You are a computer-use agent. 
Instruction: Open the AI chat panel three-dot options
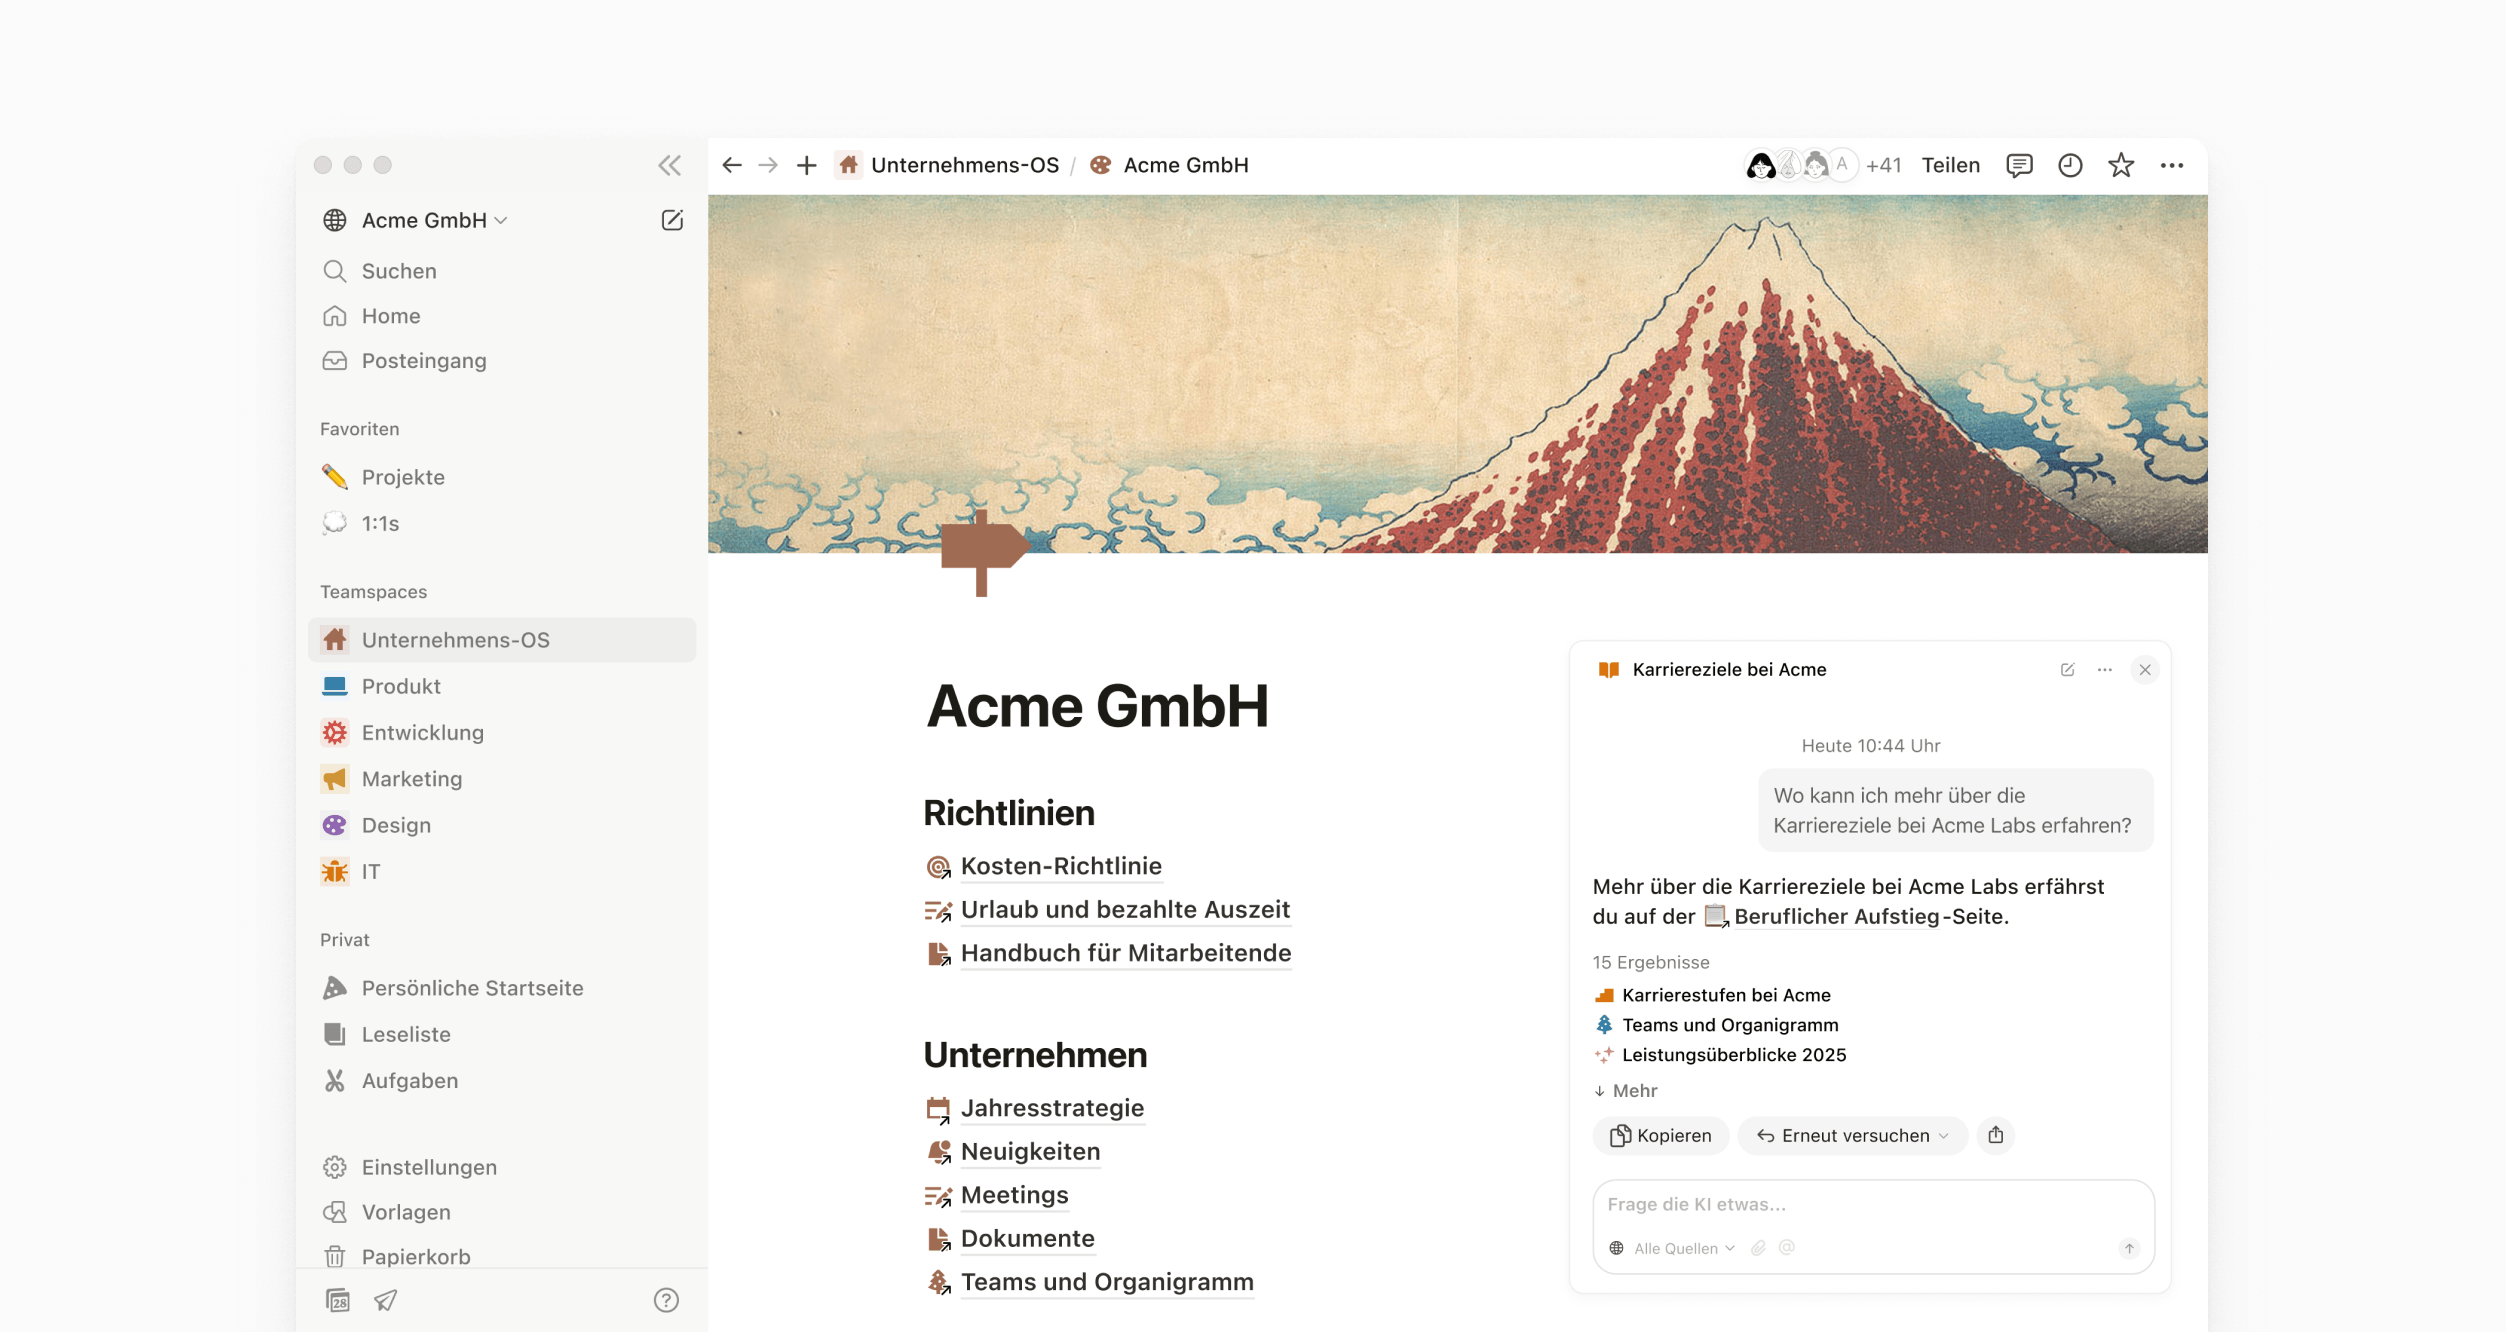pyautogui.click(x=2105, y=669)
